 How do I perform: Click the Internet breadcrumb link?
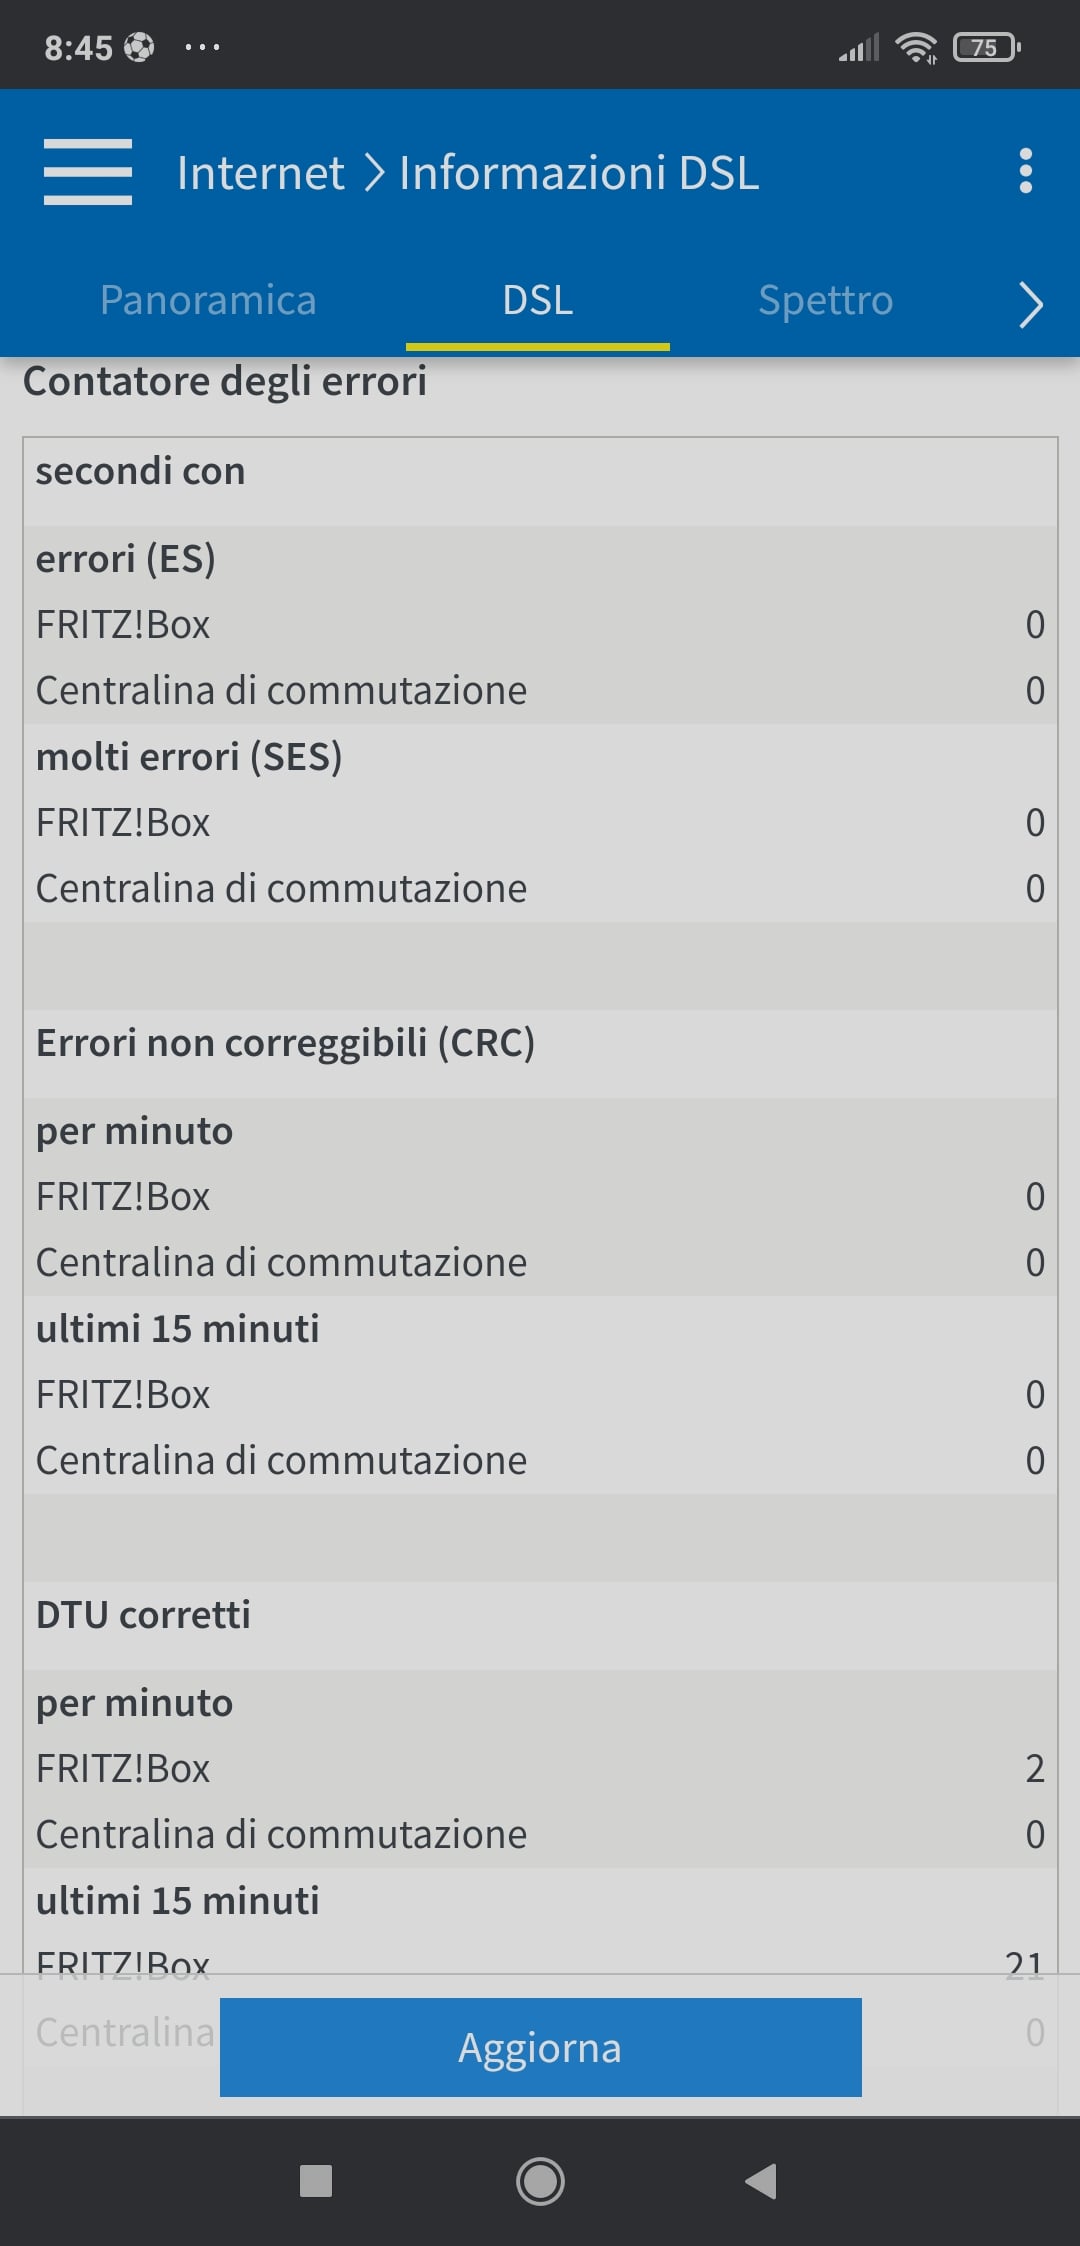(260, 173)
